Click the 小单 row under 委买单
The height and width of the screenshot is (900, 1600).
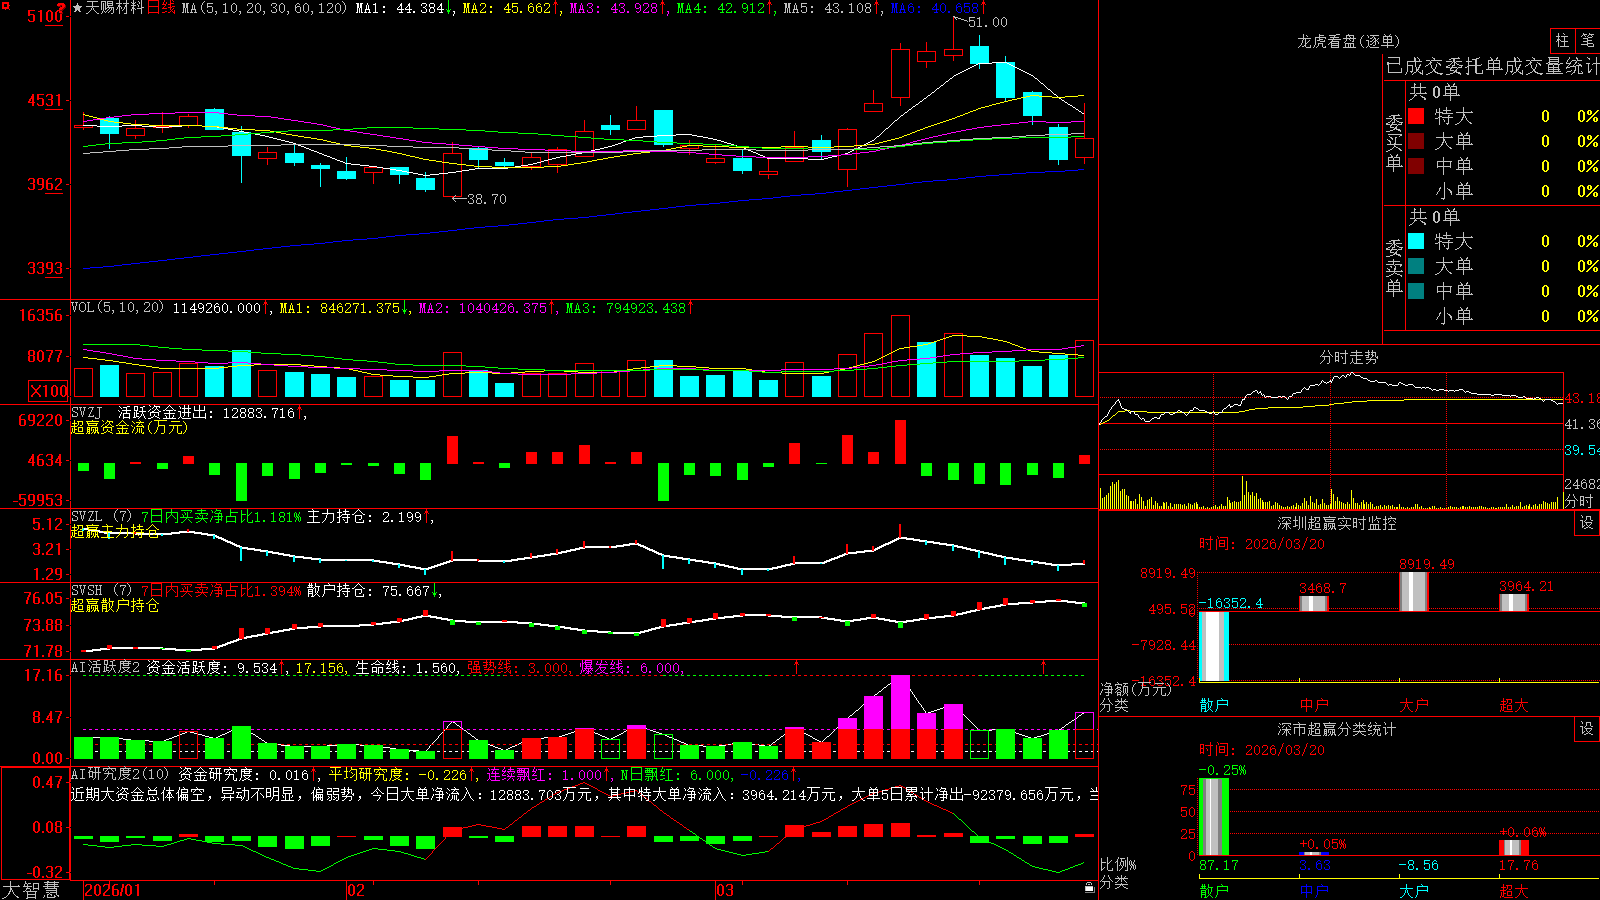pos(1502,190)
